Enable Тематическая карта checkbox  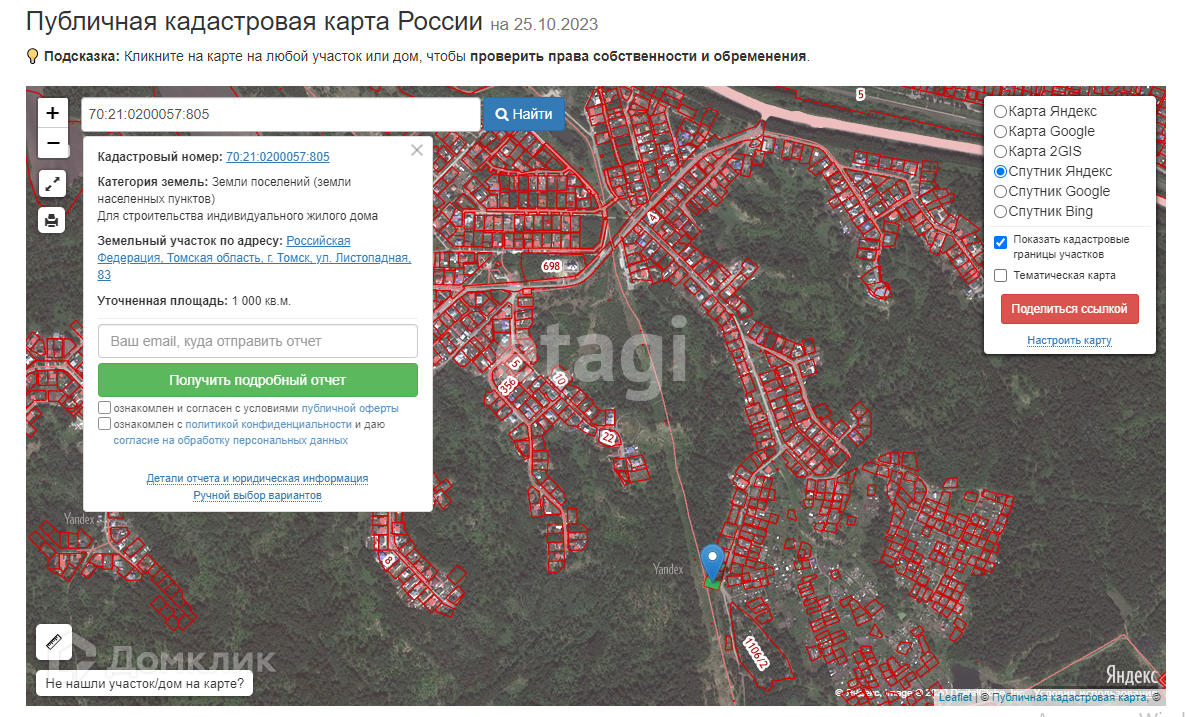[x=1000, y=275]
